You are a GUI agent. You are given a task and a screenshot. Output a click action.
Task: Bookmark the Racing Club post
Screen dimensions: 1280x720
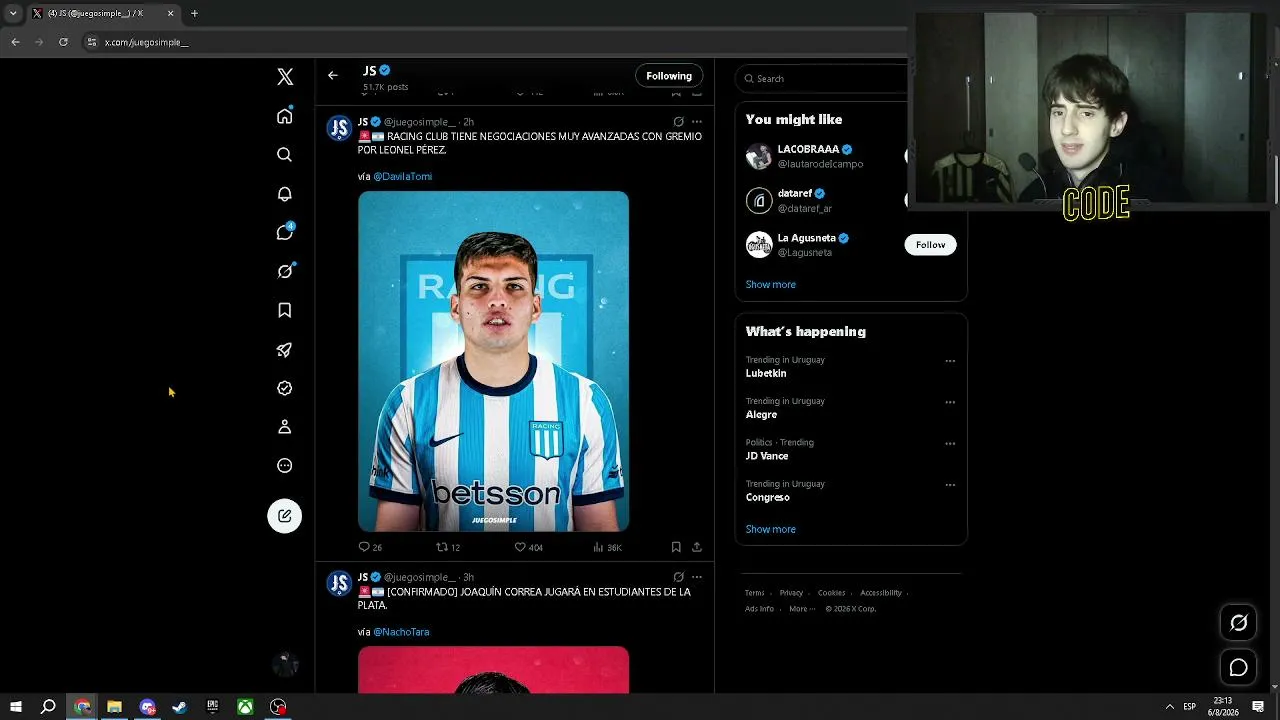676,547
